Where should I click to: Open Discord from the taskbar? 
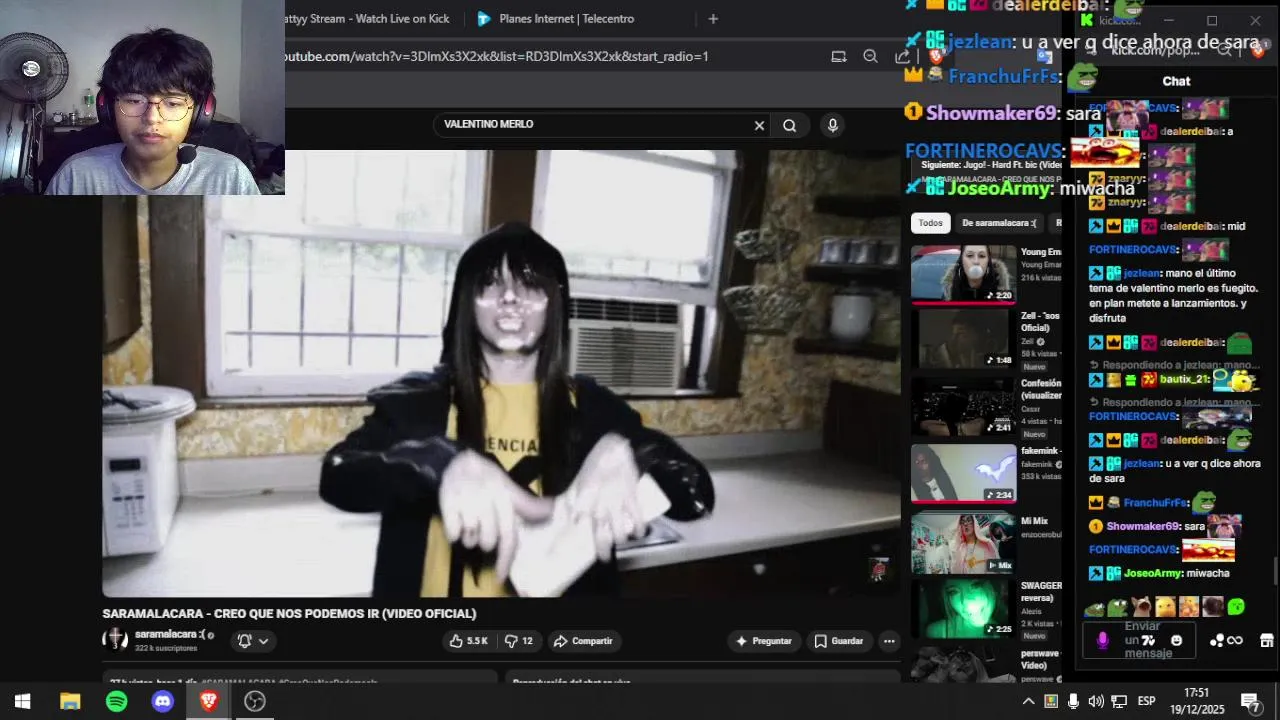pos(162,701)
